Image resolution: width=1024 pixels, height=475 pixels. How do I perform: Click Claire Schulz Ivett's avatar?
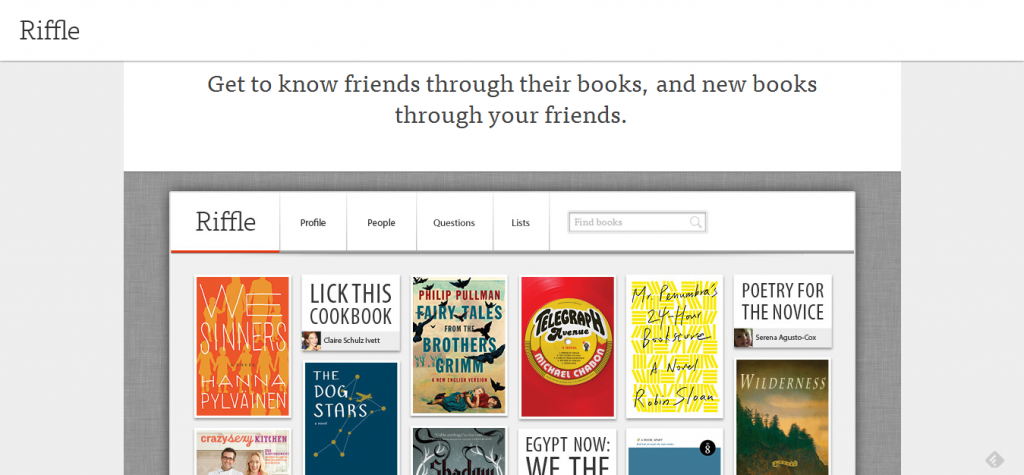(x=311, y=340)
